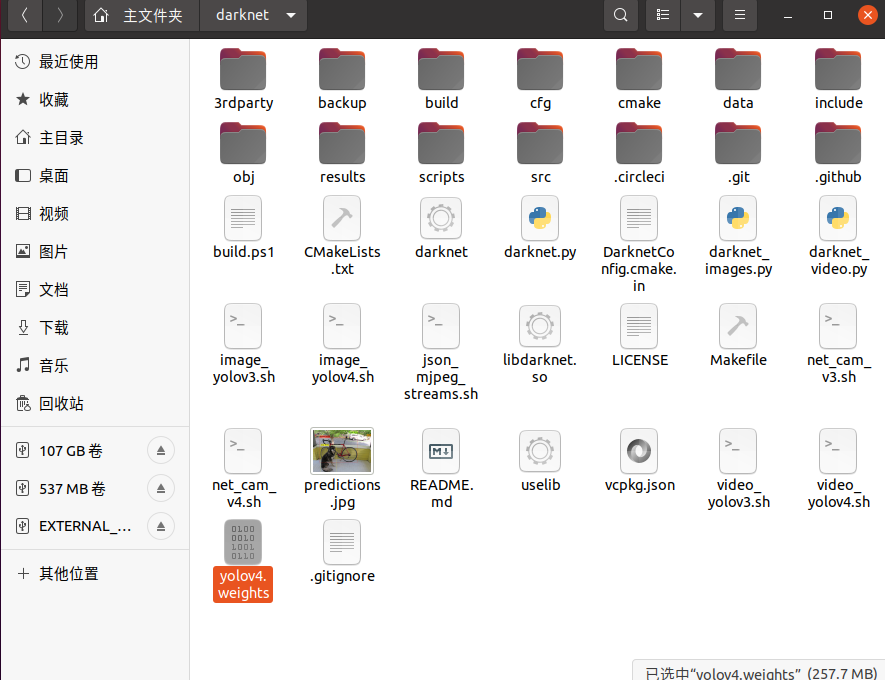Open the view options dropdown arrow

698,15
